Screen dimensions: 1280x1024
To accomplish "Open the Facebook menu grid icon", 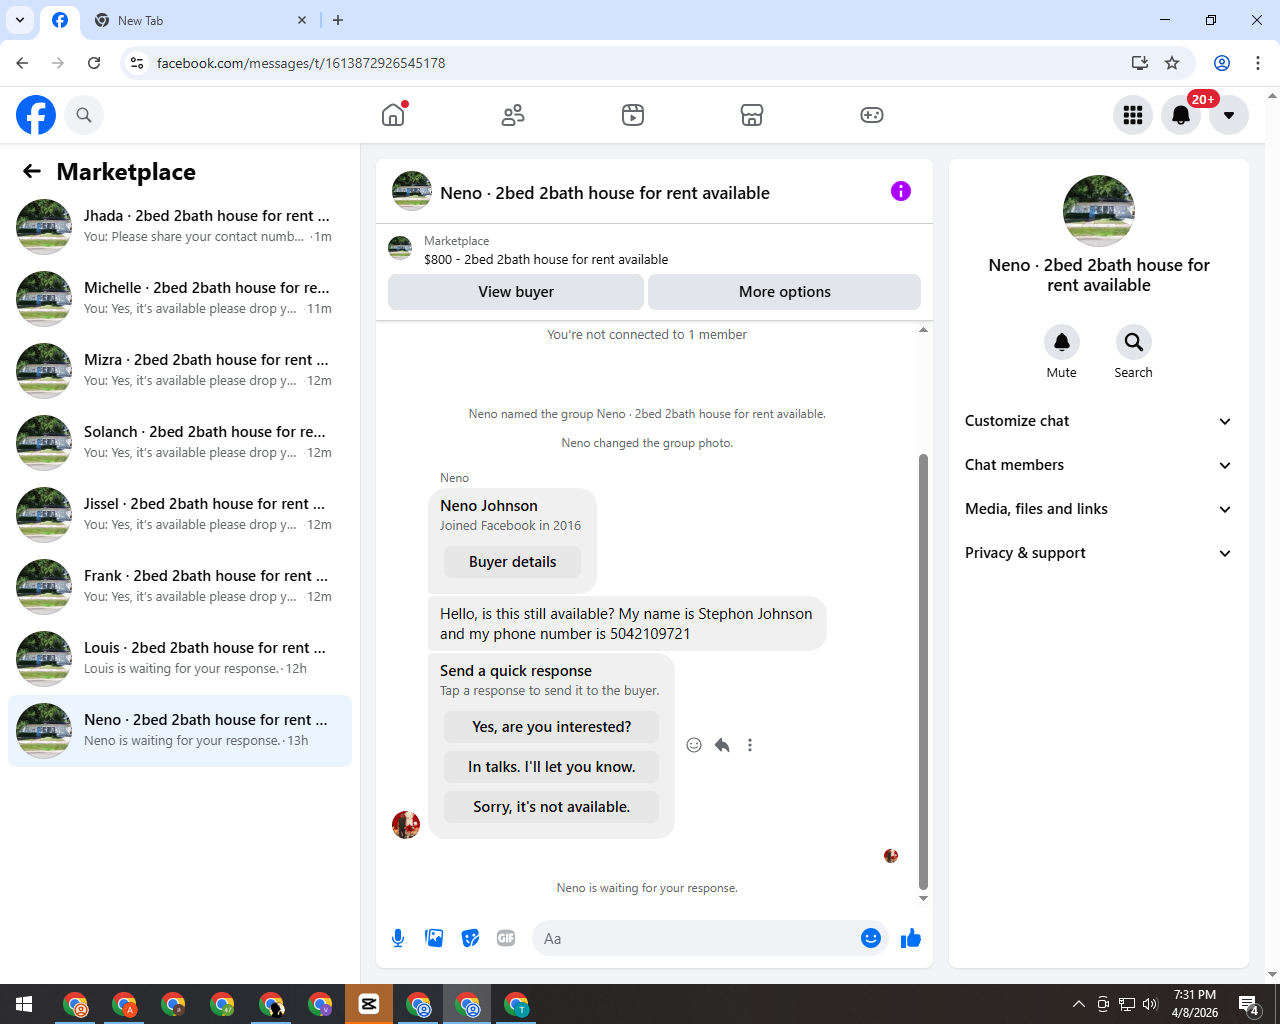I will click(1133, 115).
